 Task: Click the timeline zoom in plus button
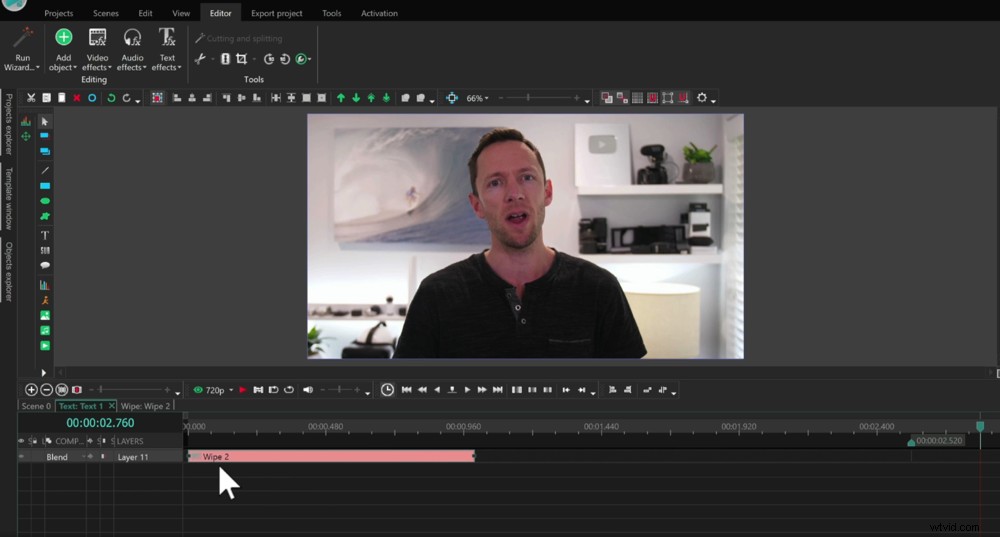pos(31,390)
